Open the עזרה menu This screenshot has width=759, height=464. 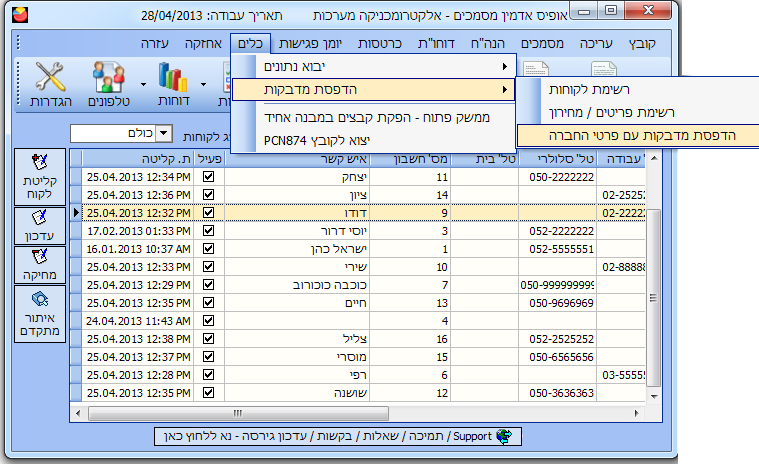pos(154,44)
